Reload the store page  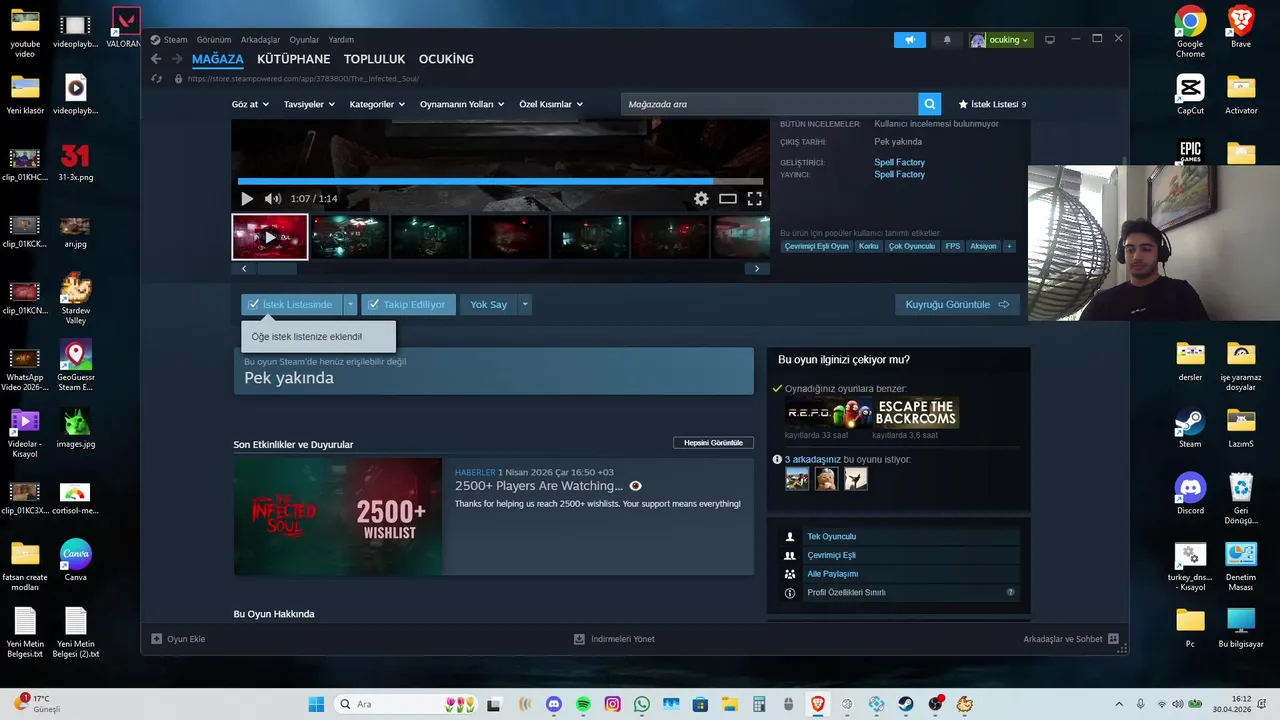click(157, 78)
